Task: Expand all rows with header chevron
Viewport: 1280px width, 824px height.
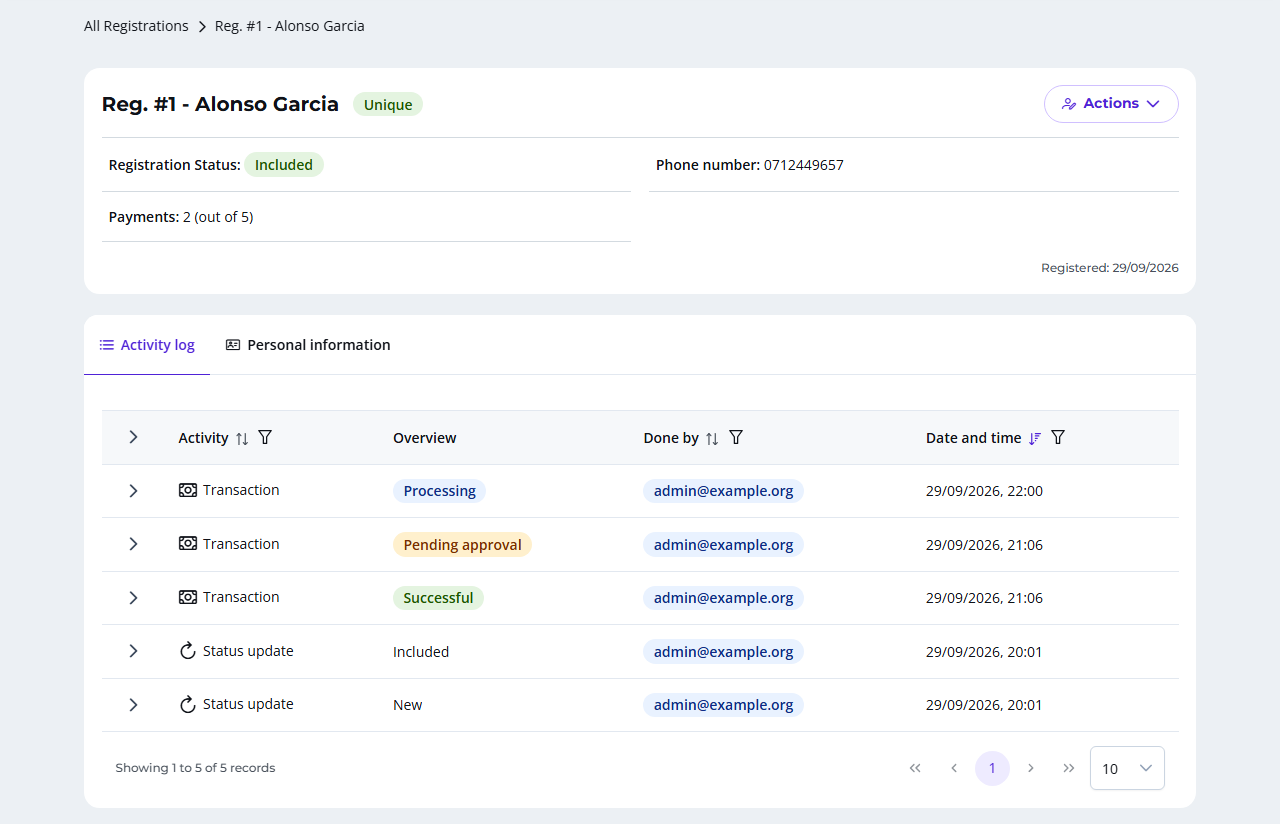Action: click(x=133, y=437)
